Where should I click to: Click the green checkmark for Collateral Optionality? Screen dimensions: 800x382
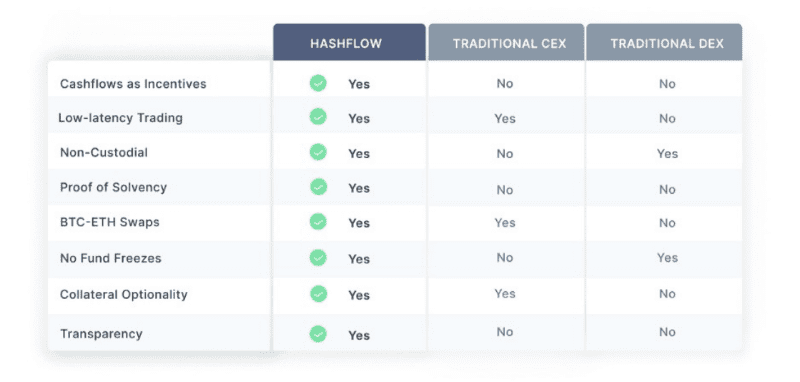(318, 294)
